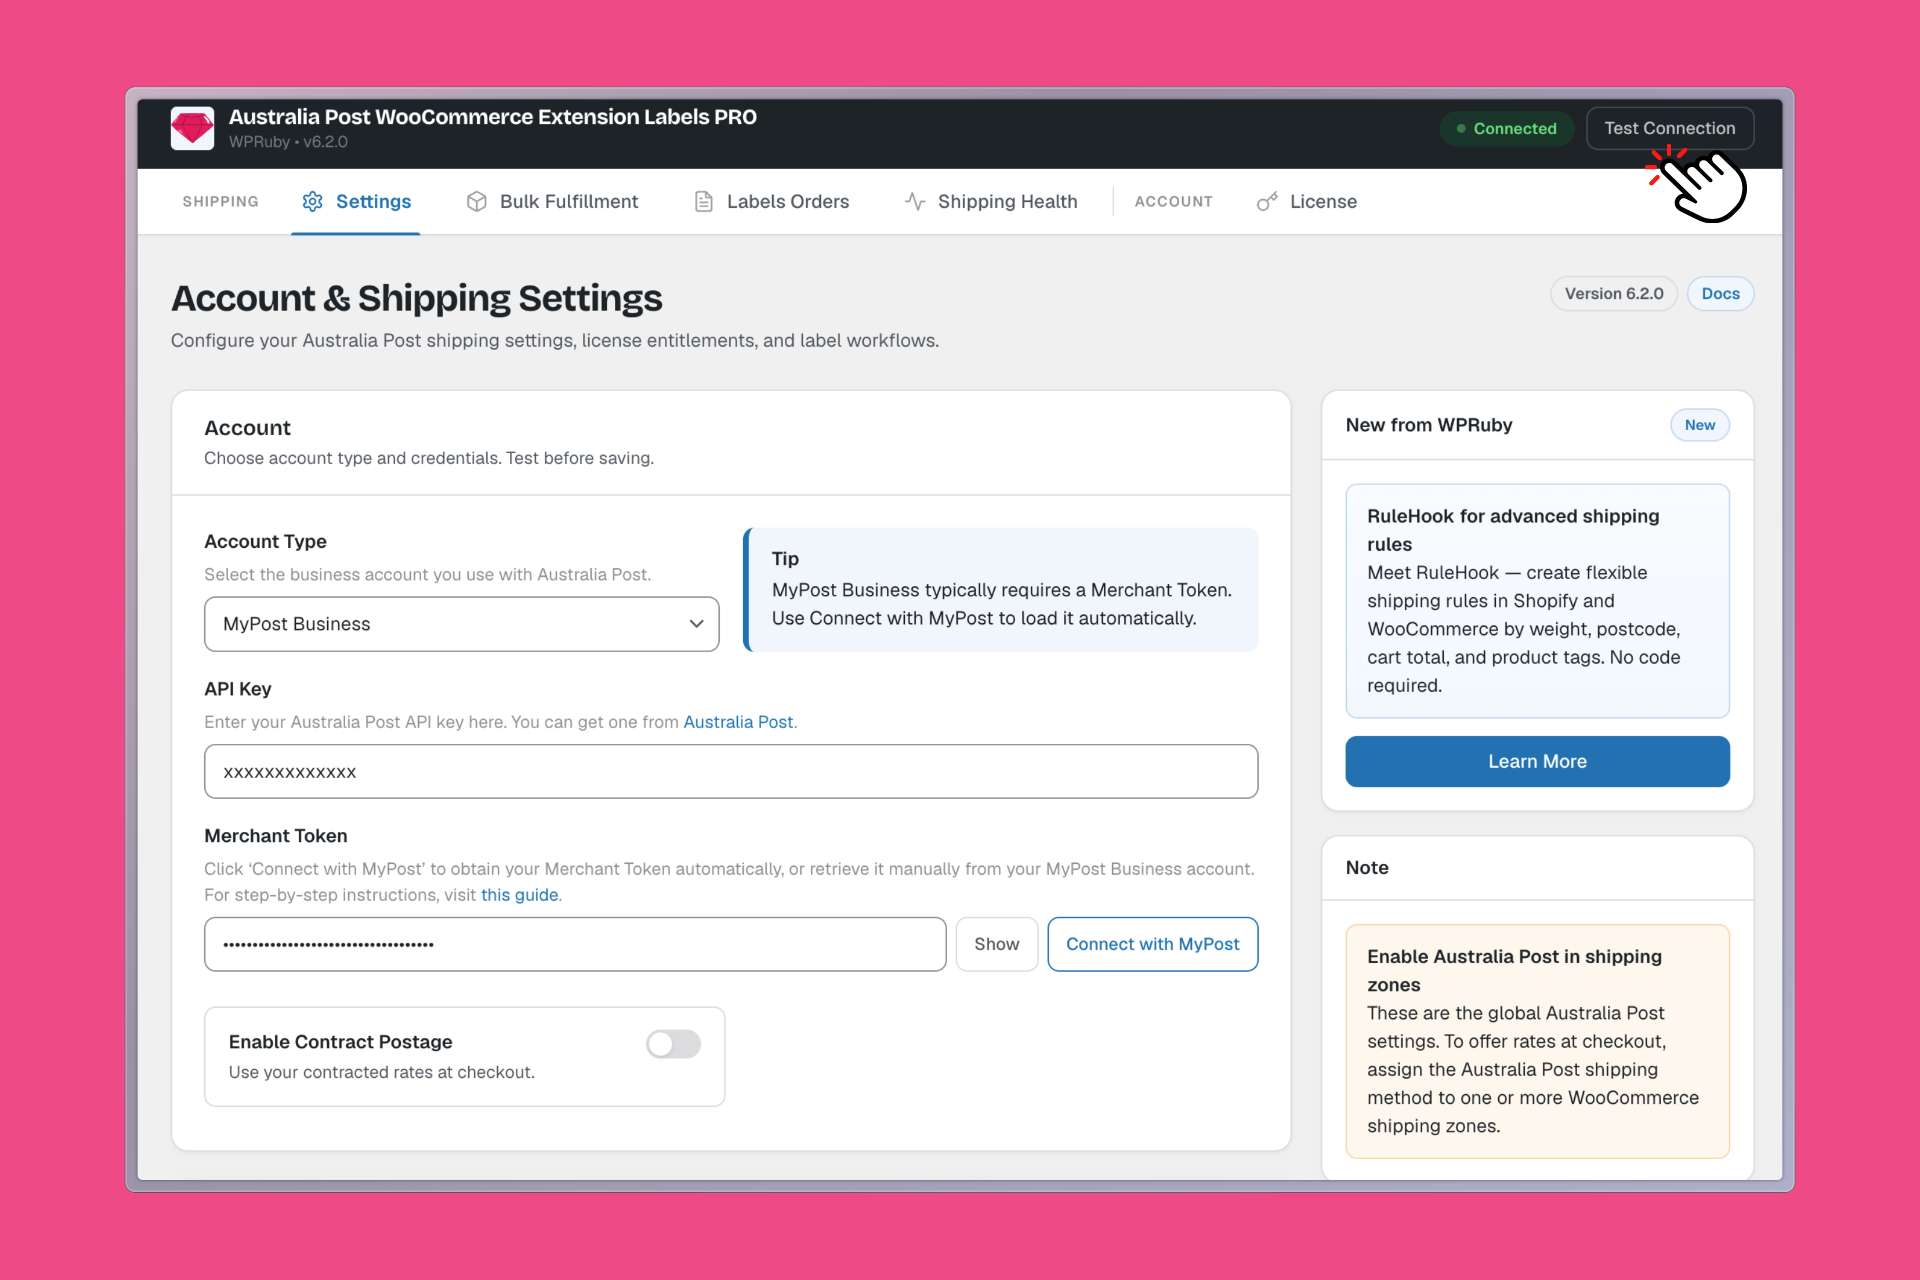Focus the Merchant Token password field
This screenshot has height=1280, width=1920.
coord(575,944)
